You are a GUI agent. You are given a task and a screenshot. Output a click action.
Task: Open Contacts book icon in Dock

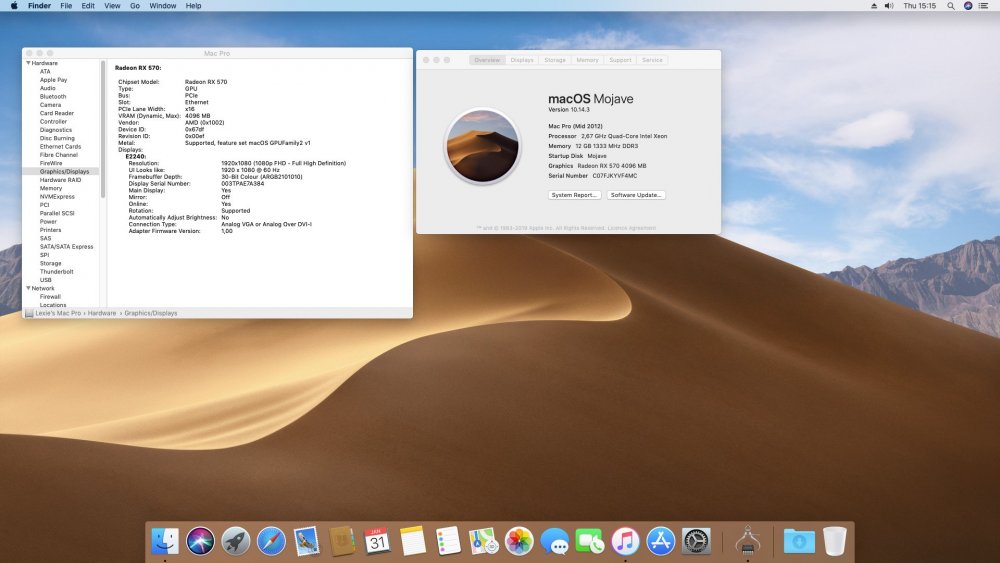(x=342, y=541)
